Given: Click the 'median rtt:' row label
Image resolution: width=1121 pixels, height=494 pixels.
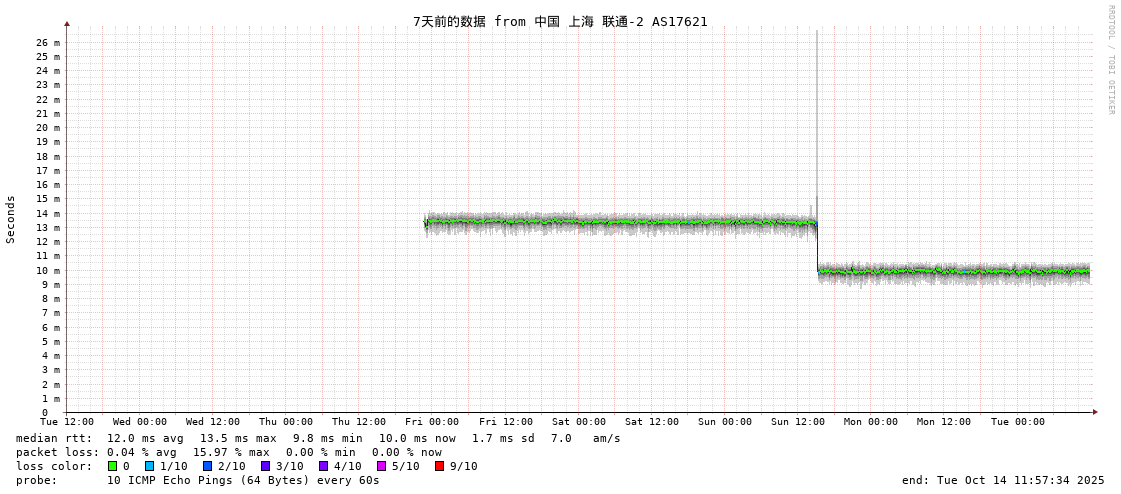Looking at the screenshot, I should tap(54, 438).
